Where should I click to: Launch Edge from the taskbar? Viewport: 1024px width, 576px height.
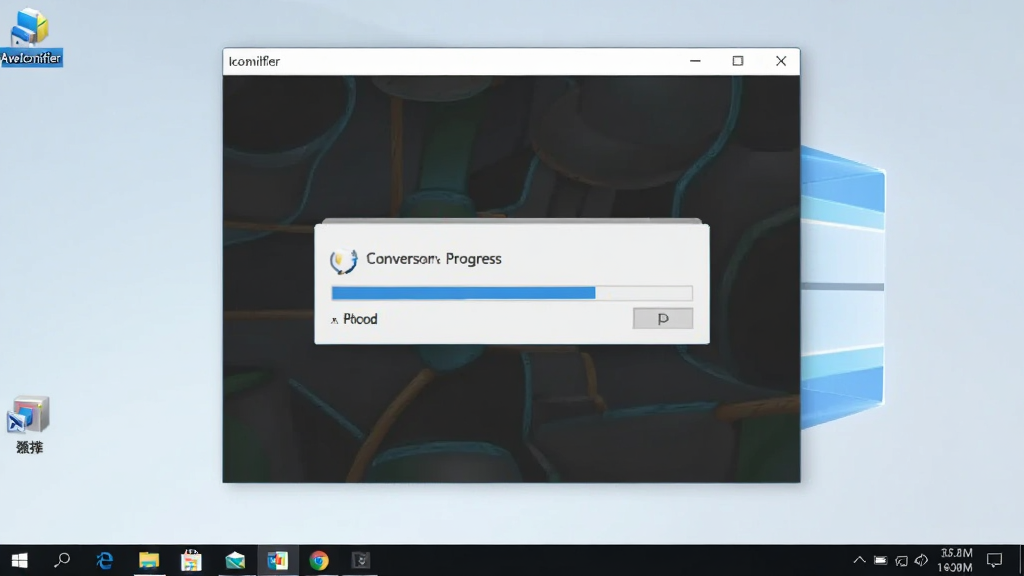tap(104, 560)
